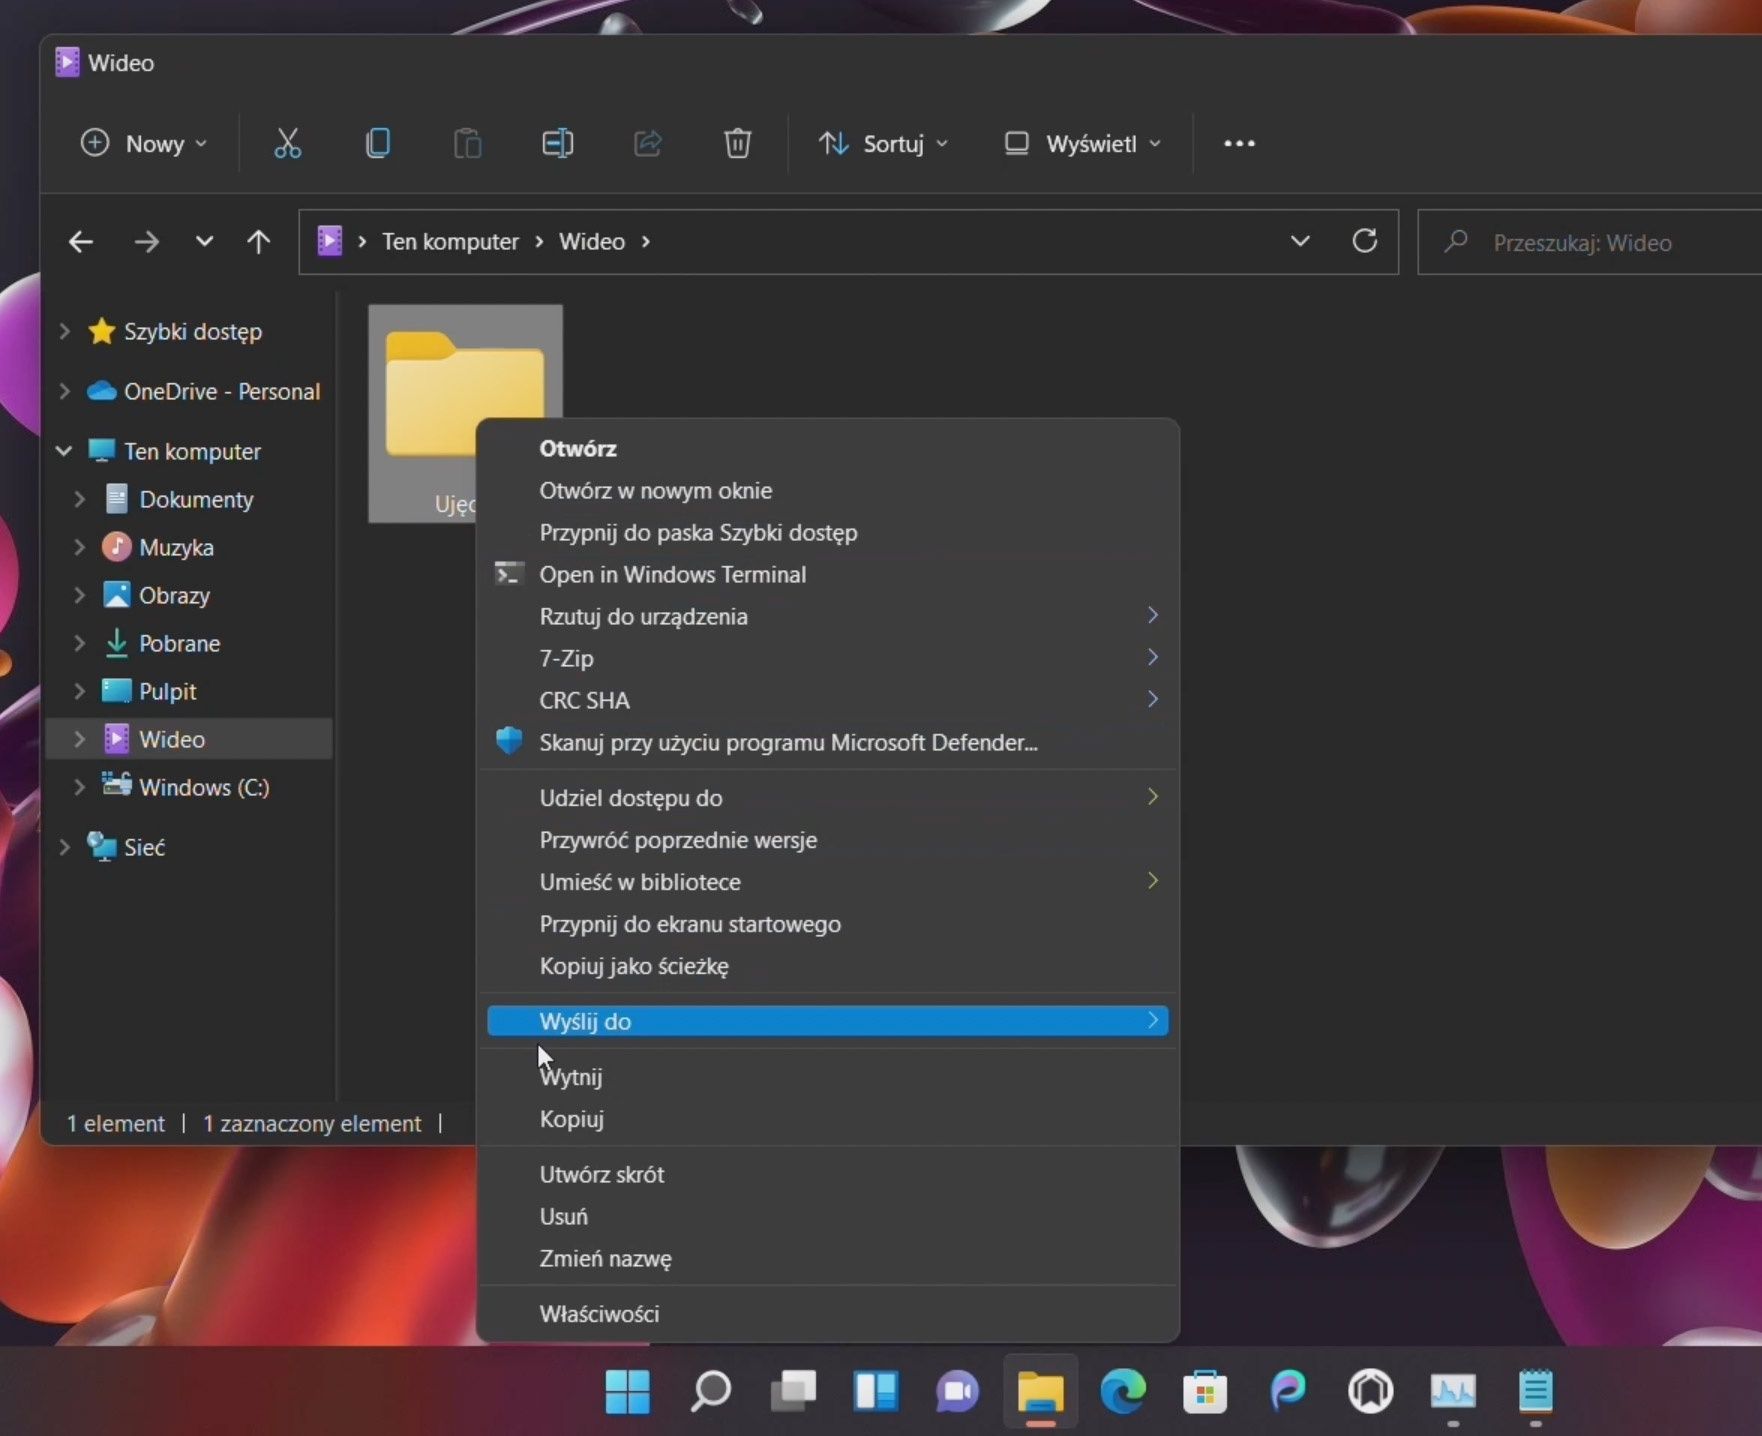Click the Back navigation arrow
1762x1436 pixels.
click(x=81, y=241)
